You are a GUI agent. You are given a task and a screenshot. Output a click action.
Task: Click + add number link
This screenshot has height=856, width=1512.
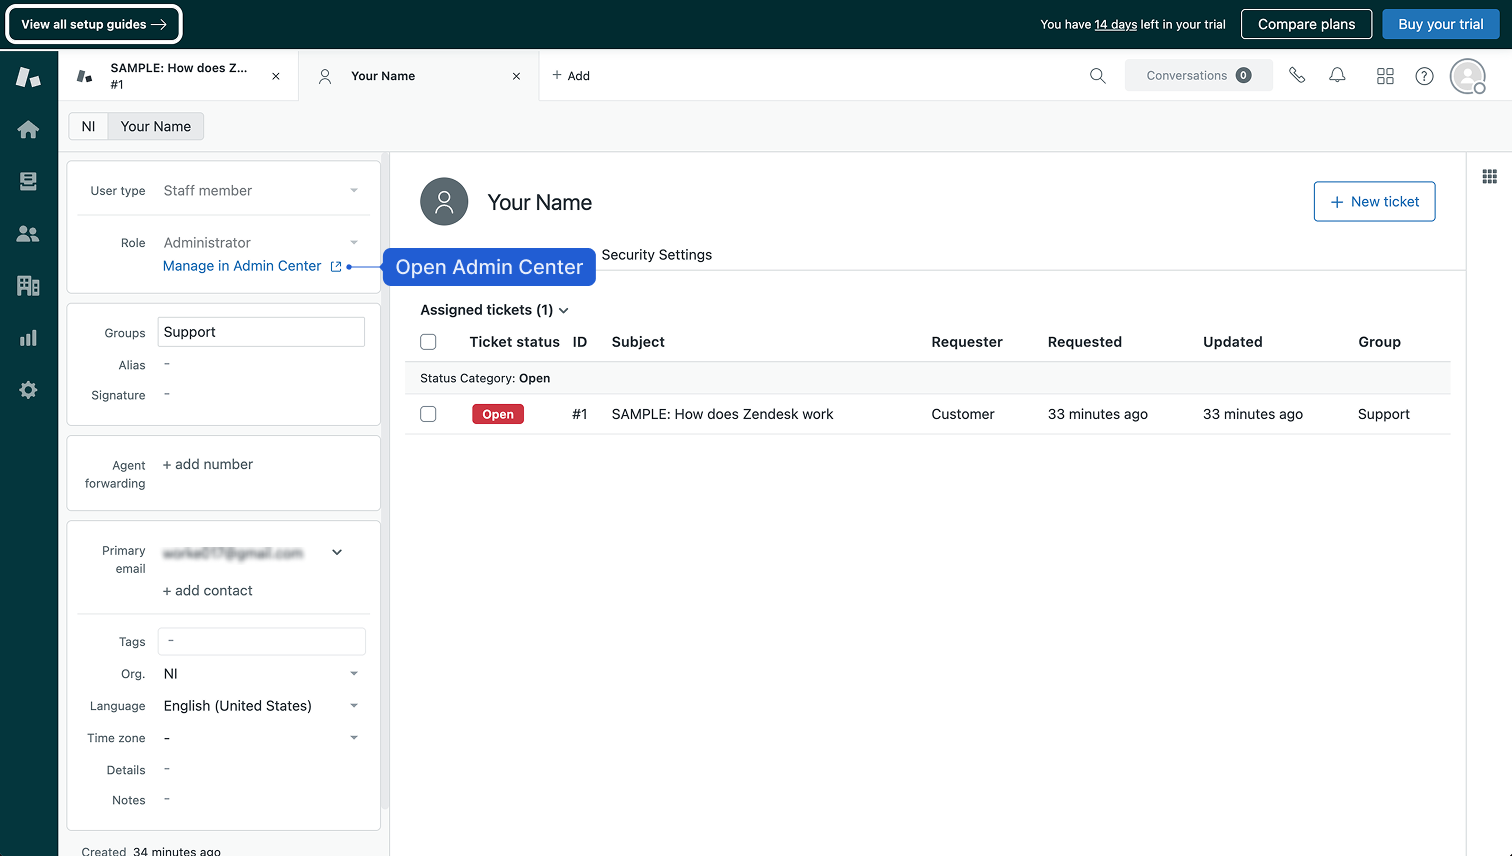tap(208, 464)
